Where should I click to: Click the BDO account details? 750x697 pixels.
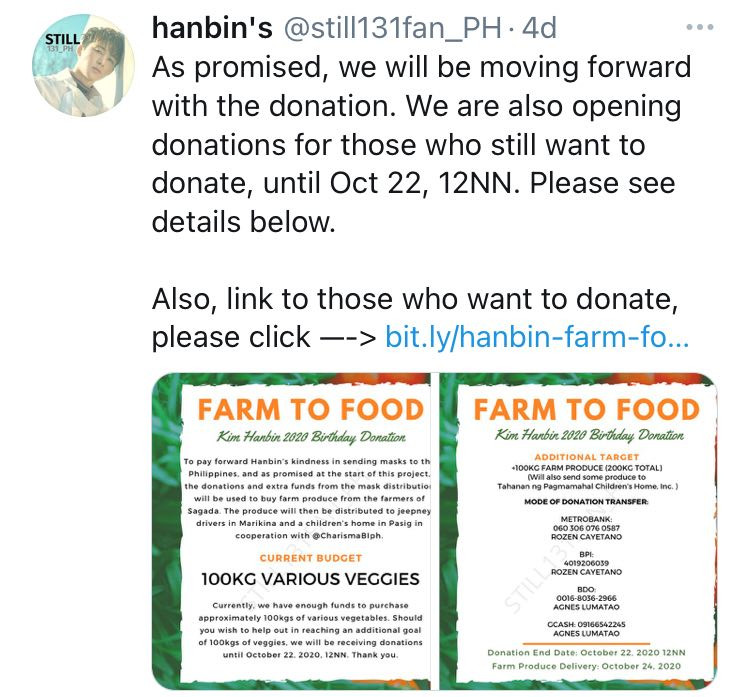click(586, 598)
